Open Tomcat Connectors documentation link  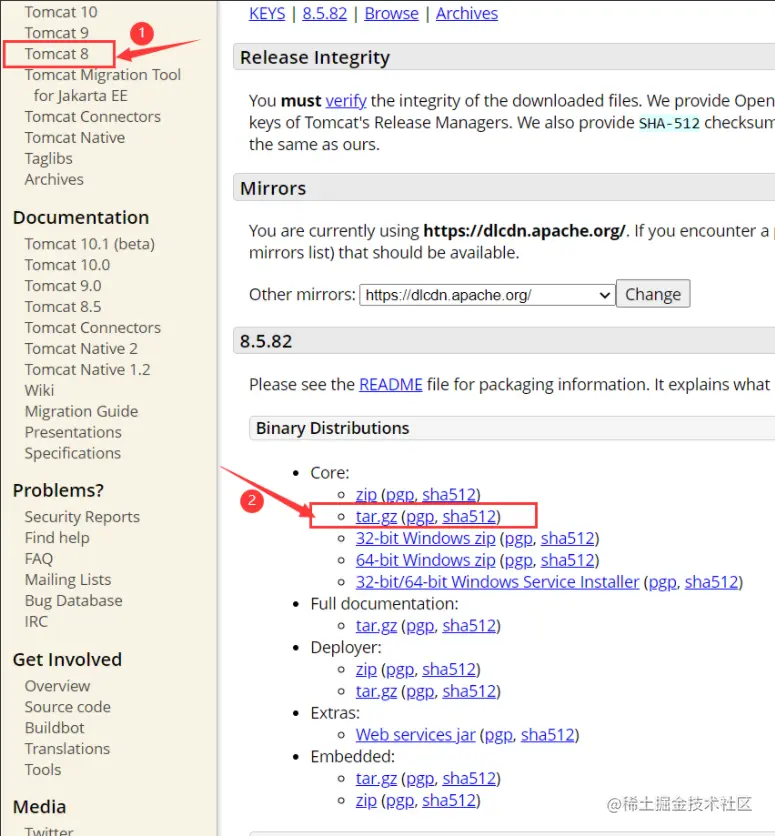pyautogui.click(x=93, y=327)
